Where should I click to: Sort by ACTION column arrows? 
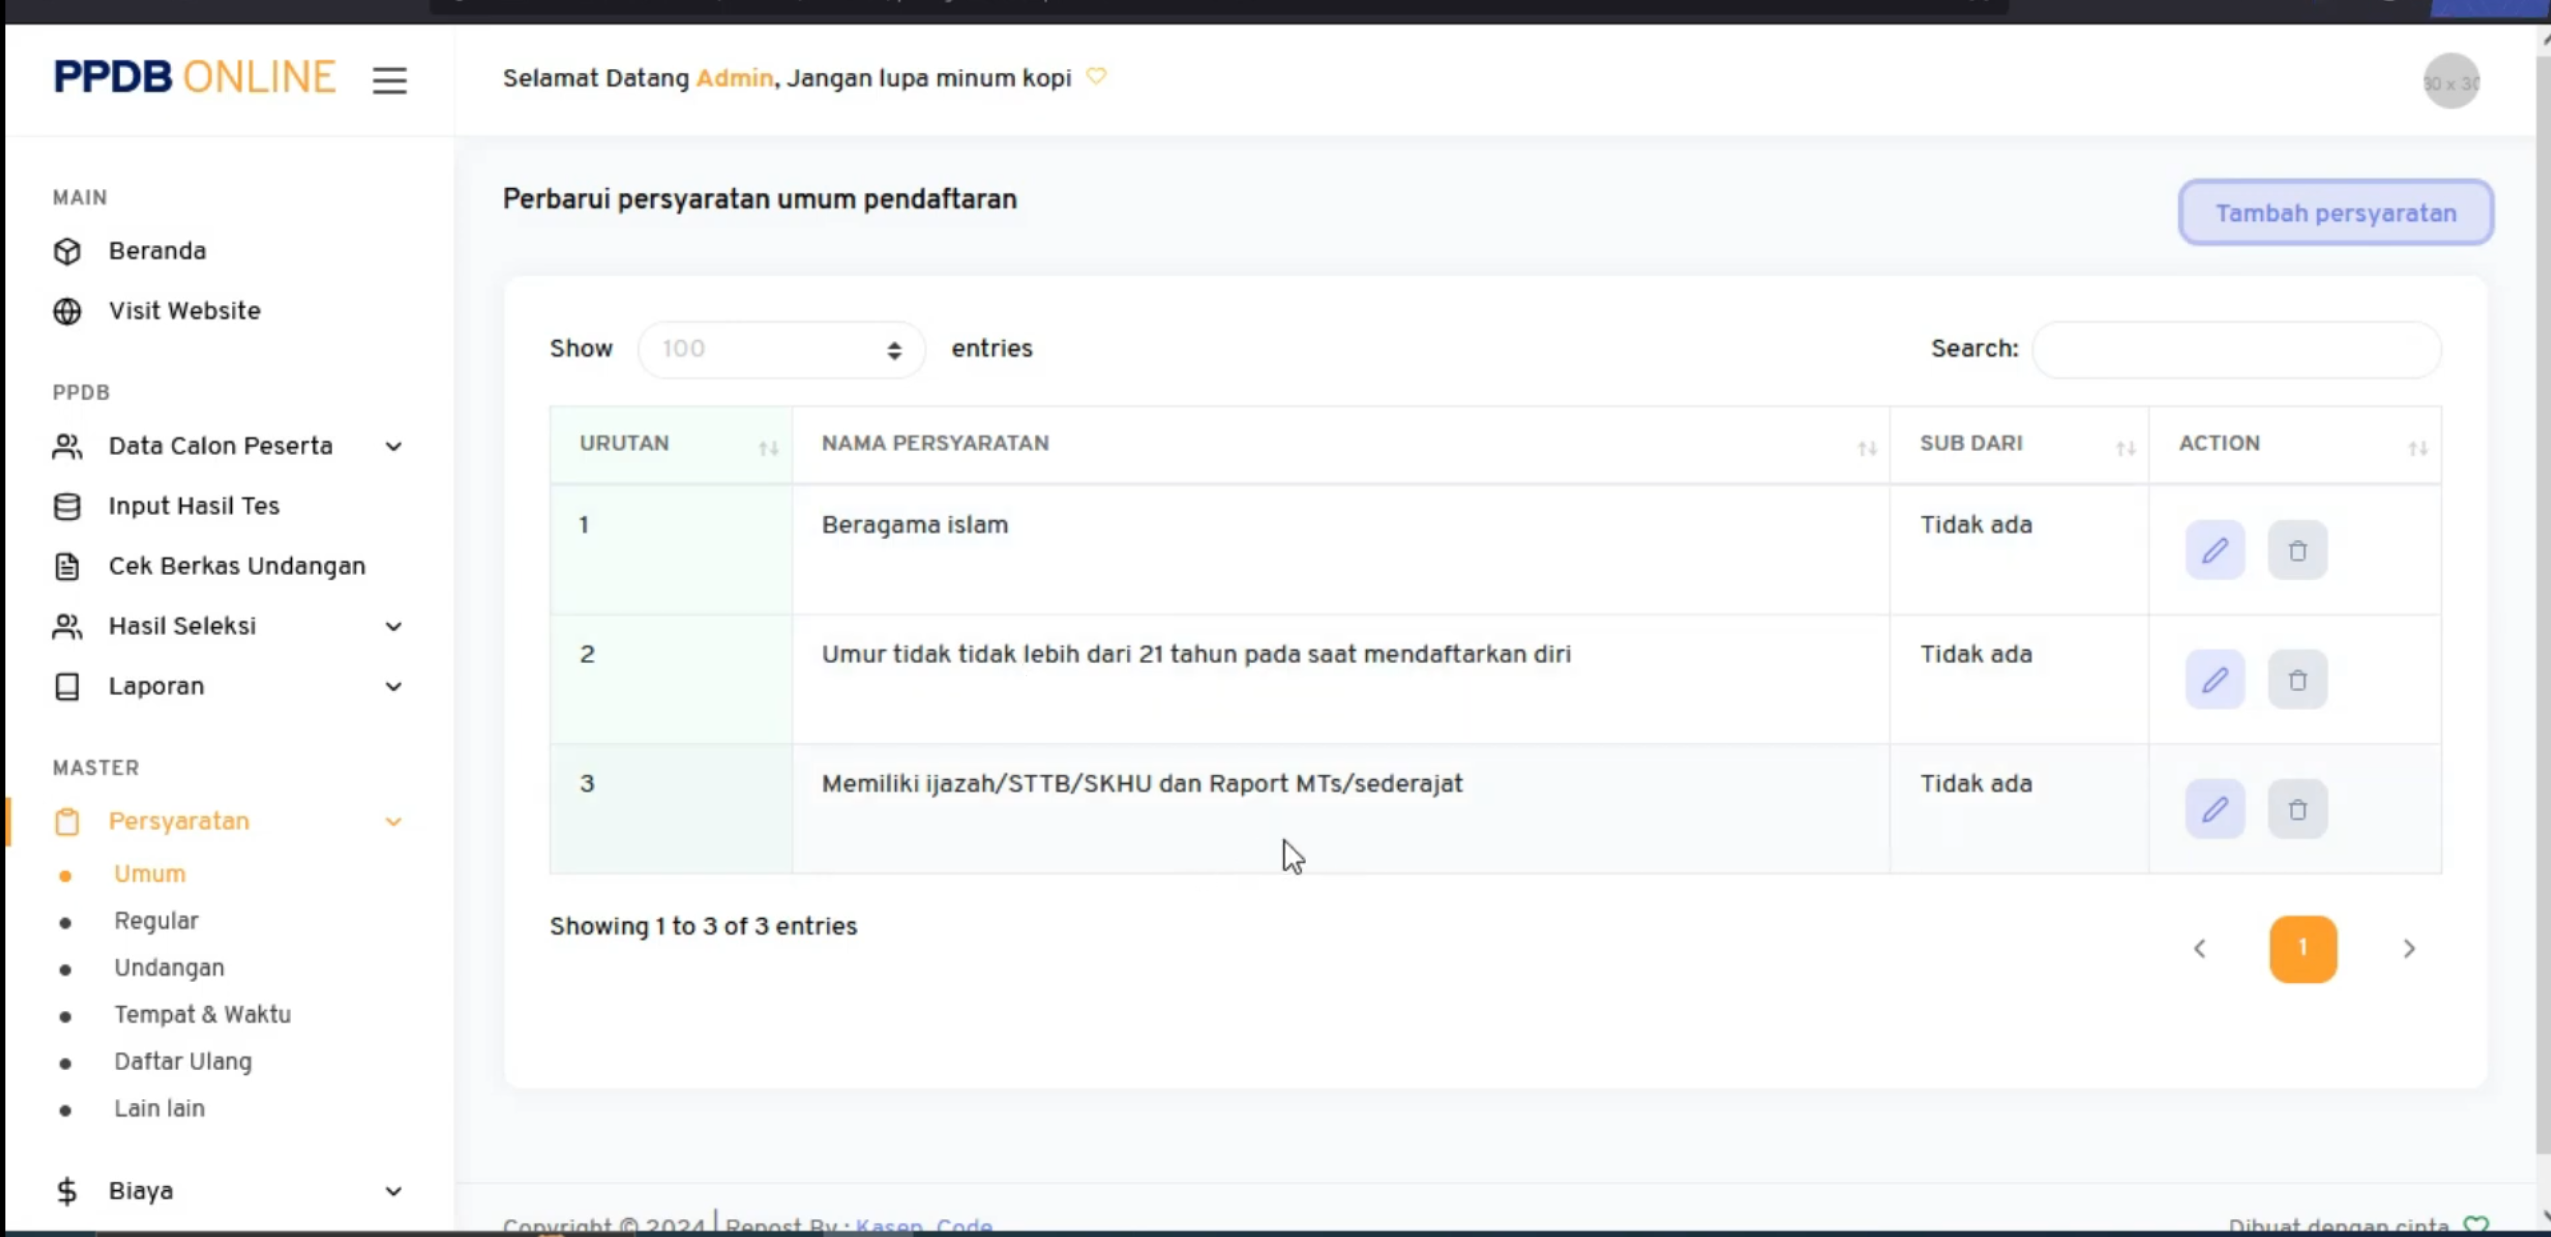pos(2417,448)
